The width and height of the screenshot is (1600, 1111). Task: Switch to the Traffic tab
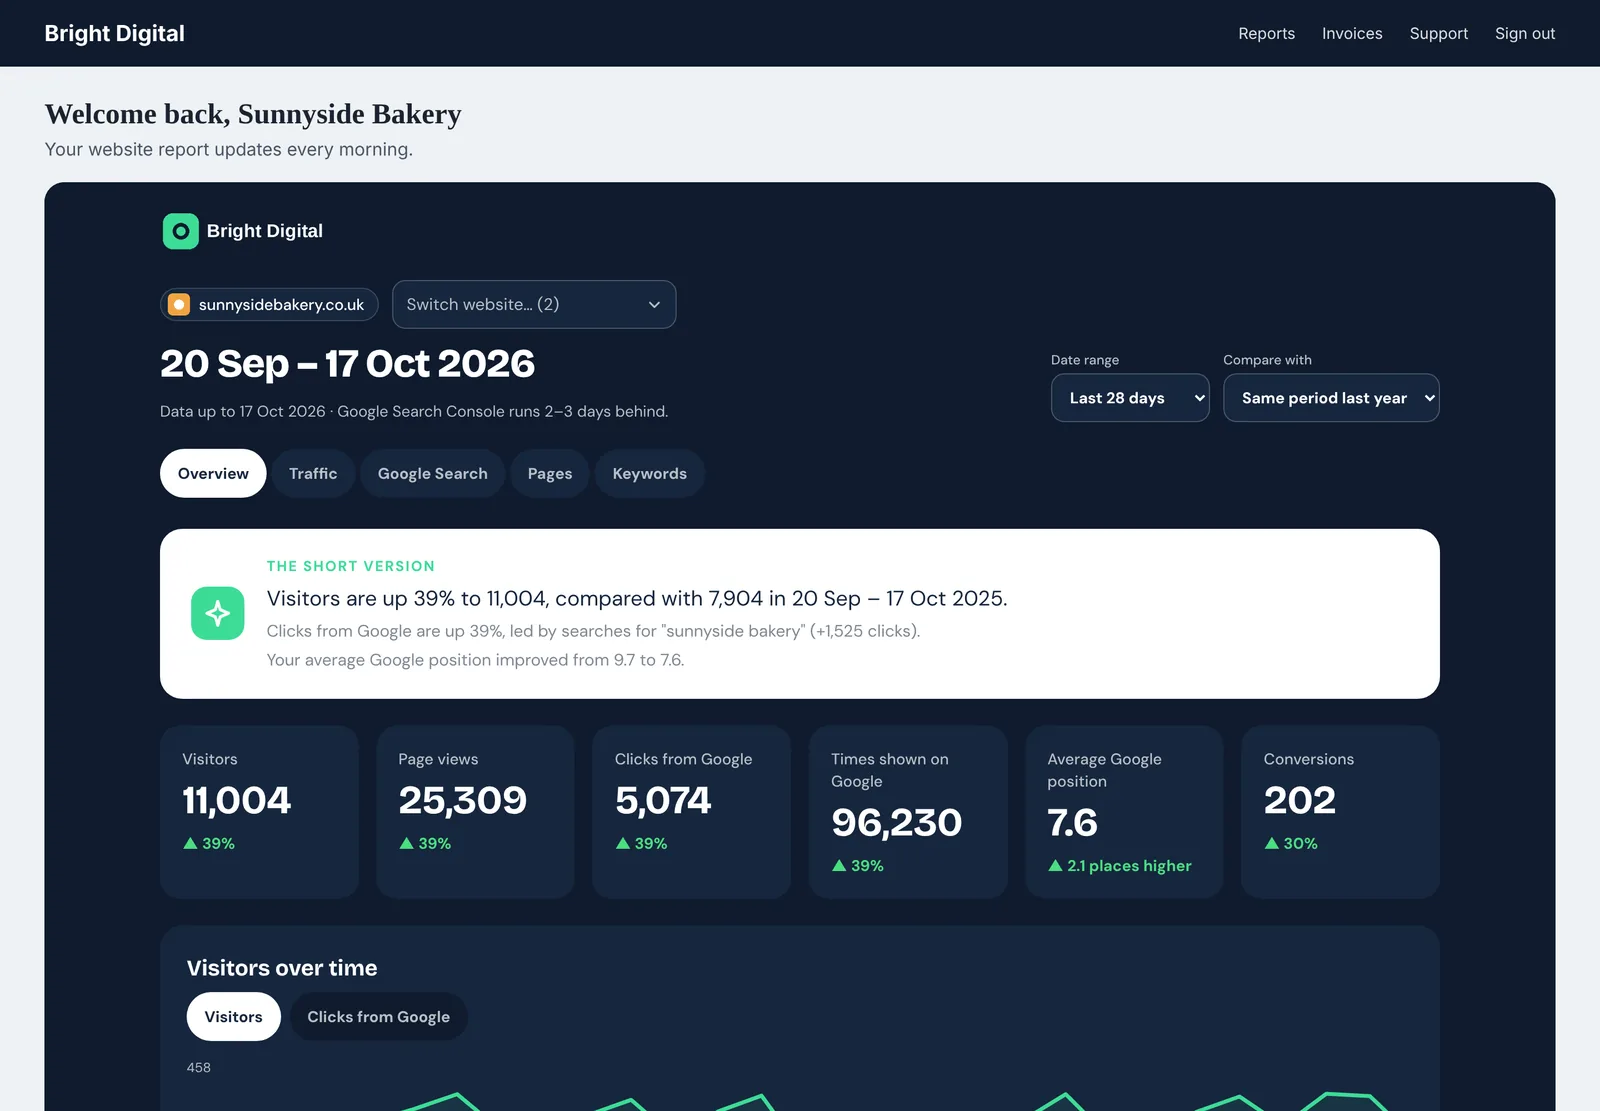pos(313,474)
